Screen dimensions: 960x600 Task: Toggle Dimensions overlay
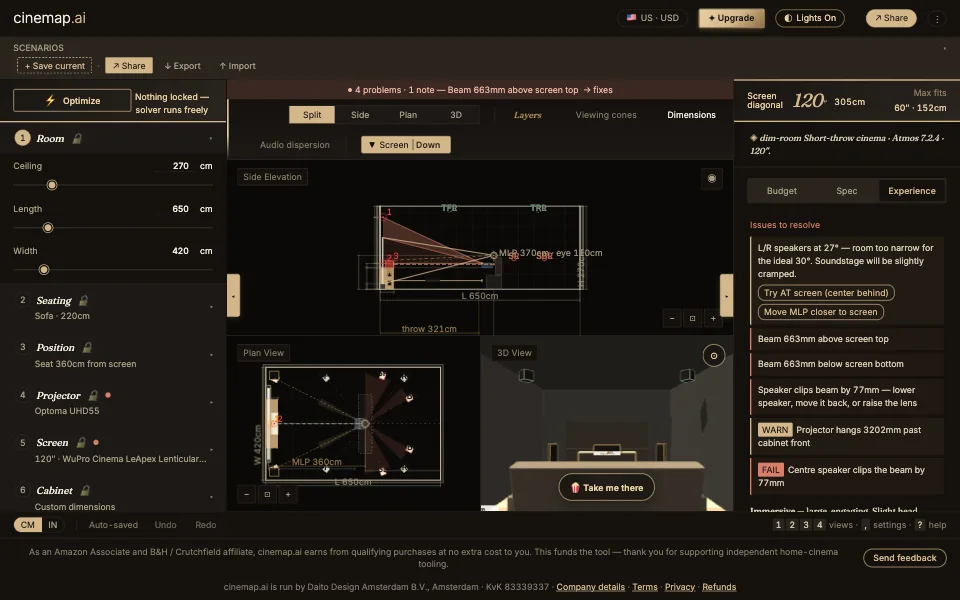click(691, 114)
